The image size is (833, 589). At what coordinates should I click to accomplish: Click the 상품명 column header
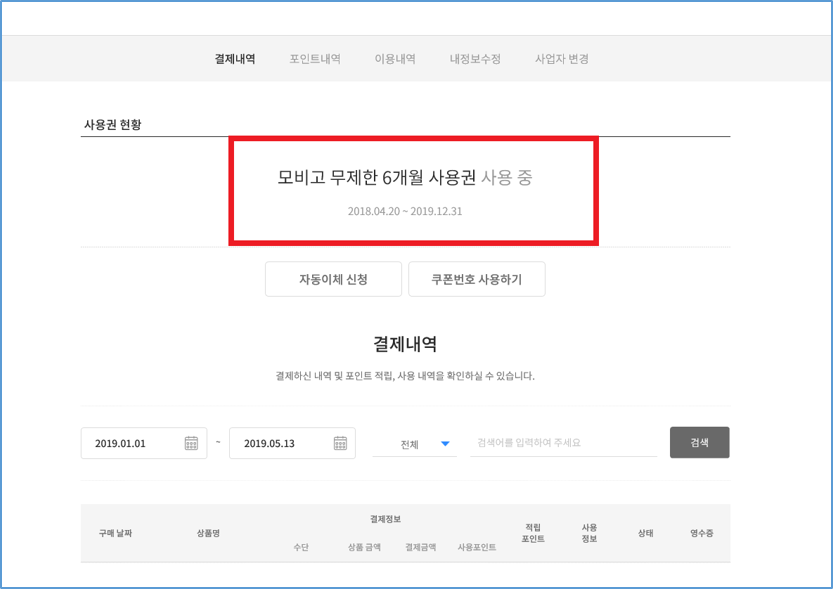[208, 533]
